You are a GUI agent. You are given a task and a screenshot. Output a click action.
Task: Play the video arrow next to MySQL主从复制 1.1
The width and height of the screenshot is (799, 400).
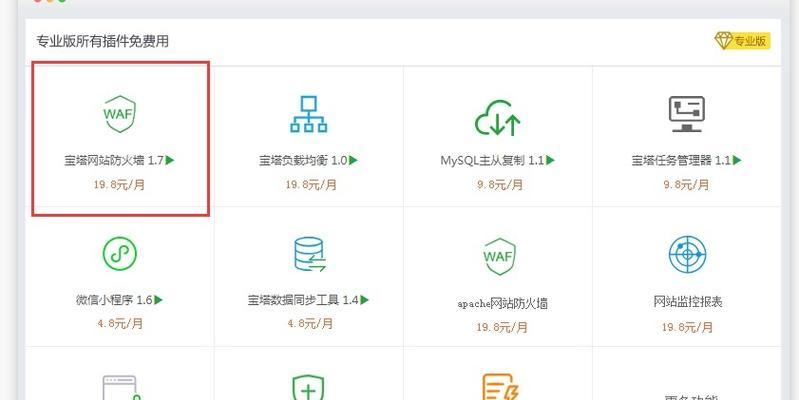pyautogui.click(x=550, y=160)
